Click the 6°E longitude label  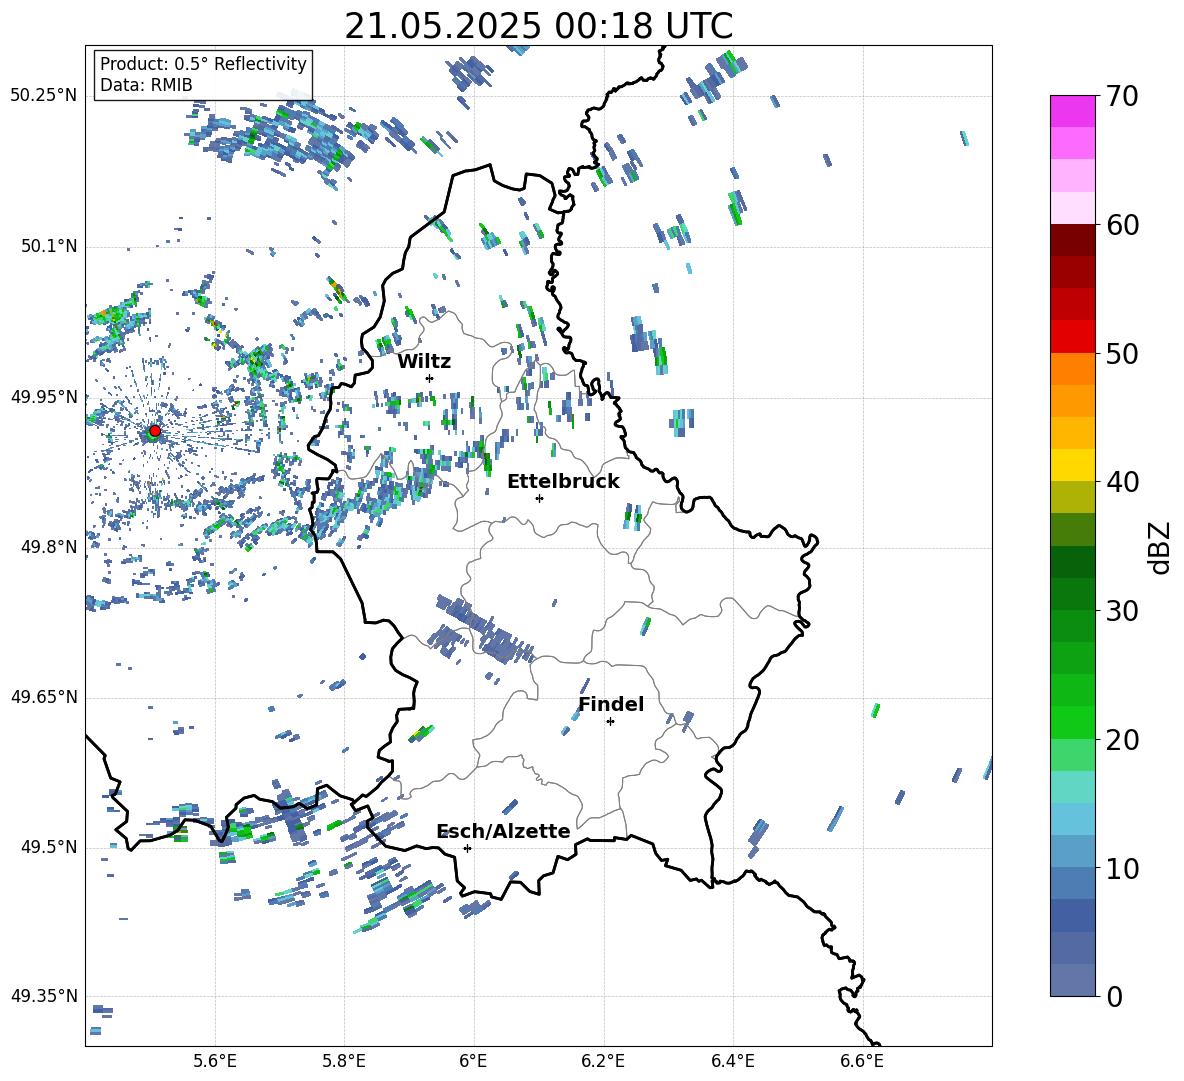[x=473, y=1061]
